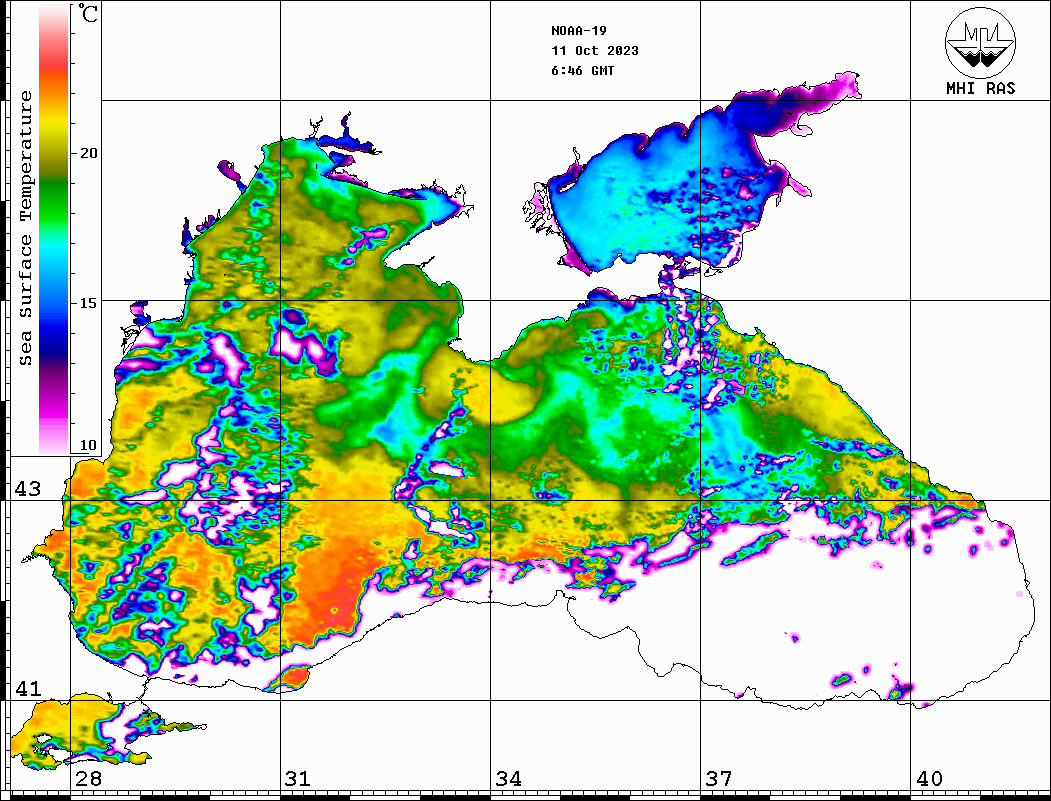Click longitude label '34'

tap(509, 779)
